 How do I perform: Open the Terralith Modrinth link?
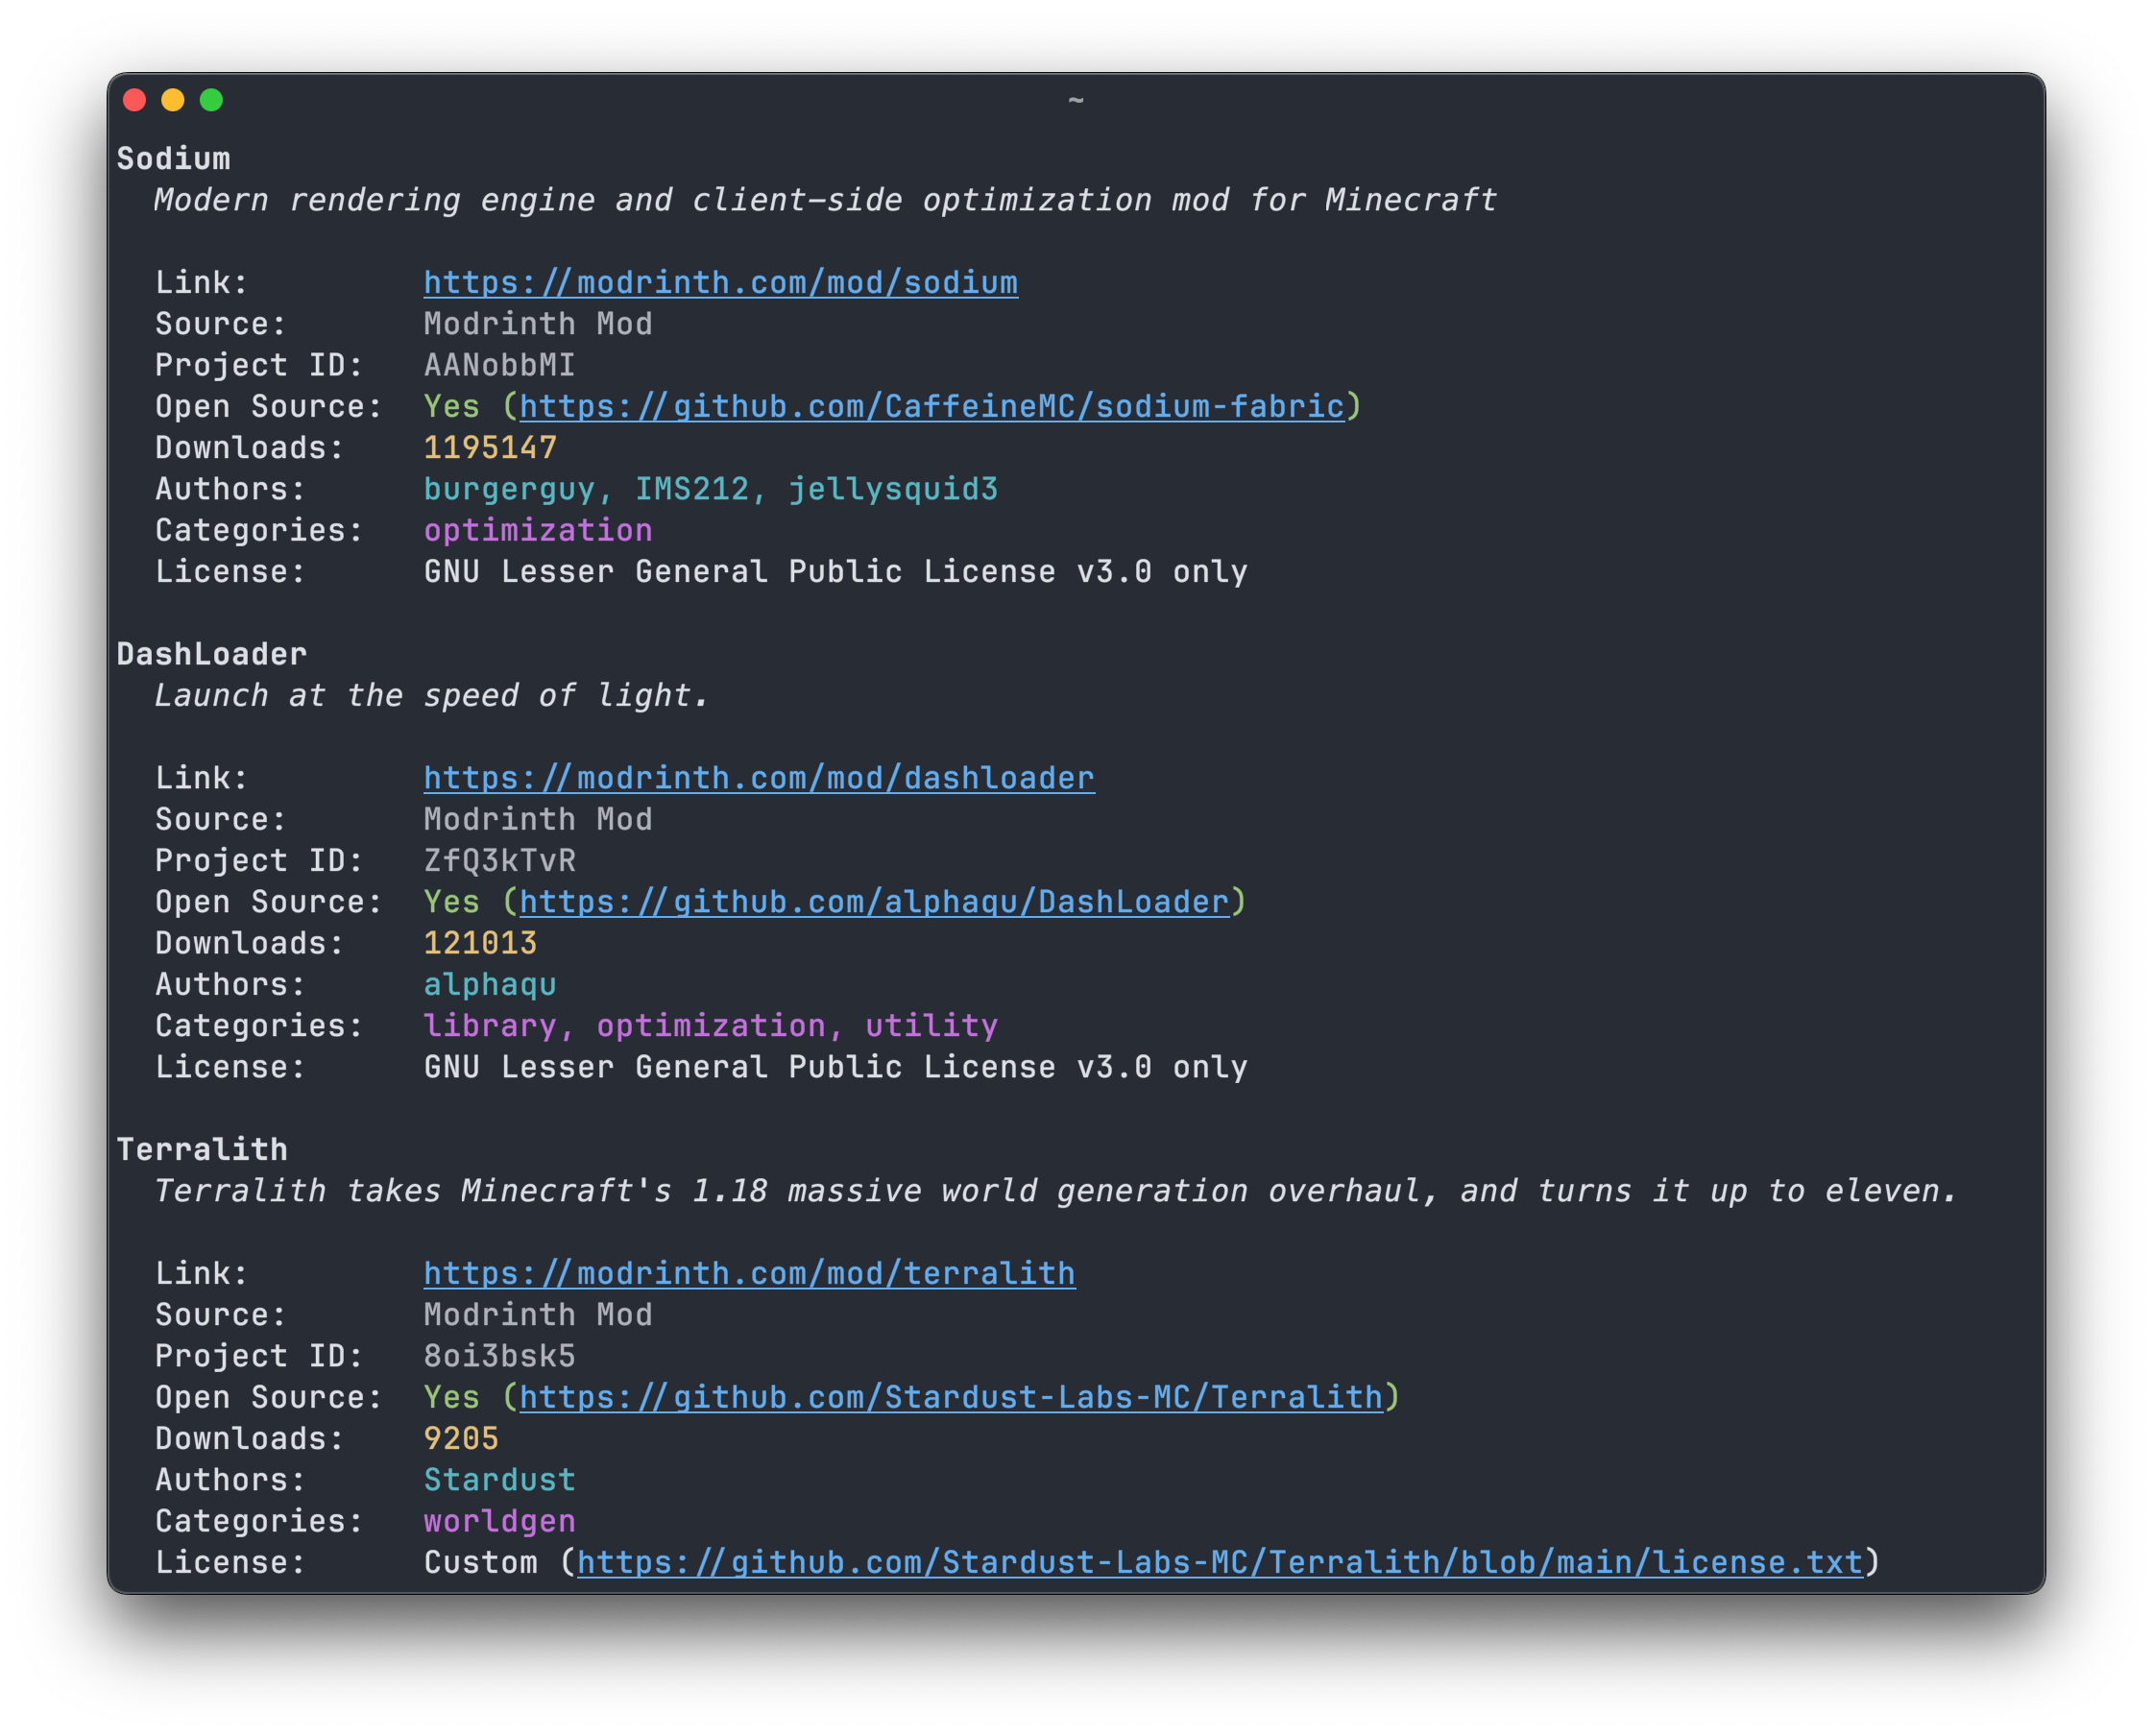click(749, 1273)
